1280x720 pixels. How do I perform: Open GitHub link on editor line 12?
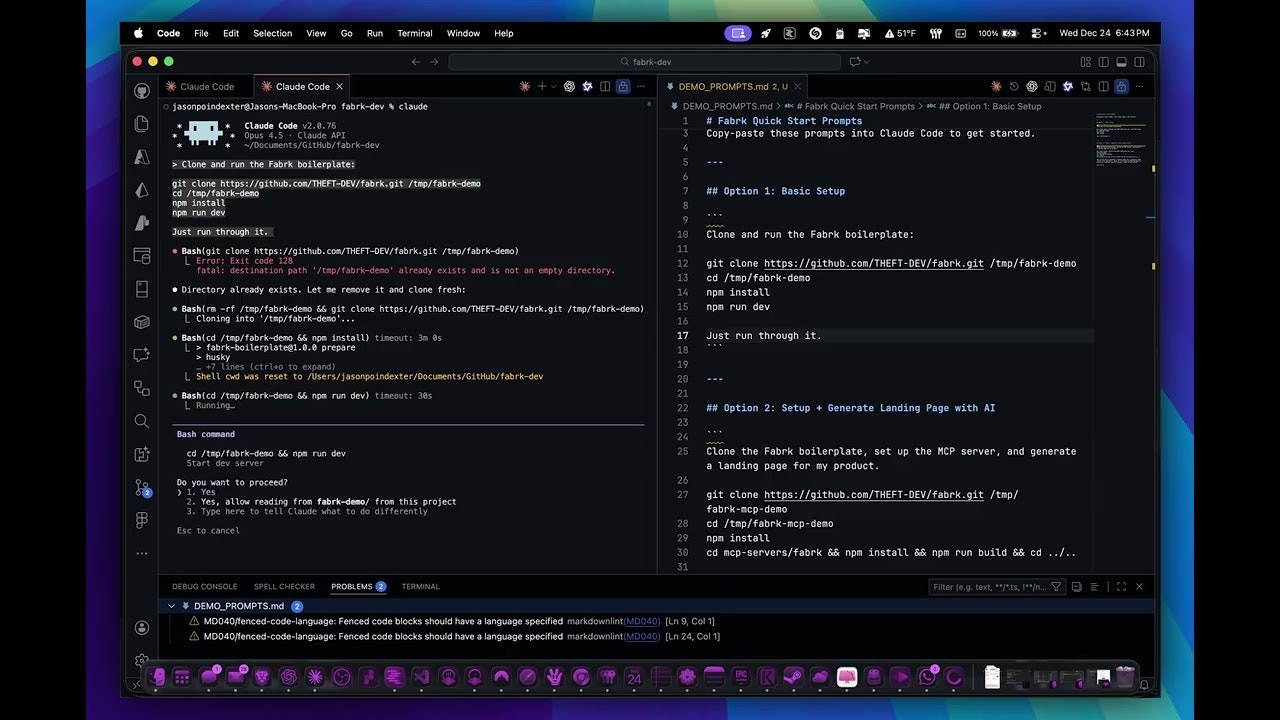click(x=874, y=264)
